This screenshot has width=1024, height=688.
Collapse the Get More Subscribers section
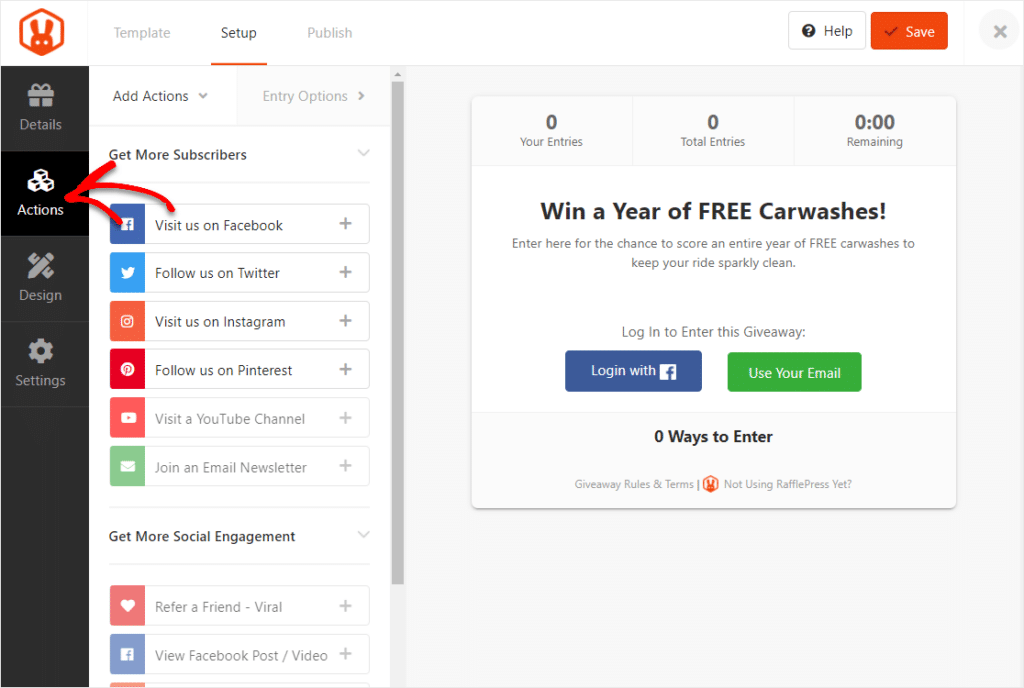point(361,154)
